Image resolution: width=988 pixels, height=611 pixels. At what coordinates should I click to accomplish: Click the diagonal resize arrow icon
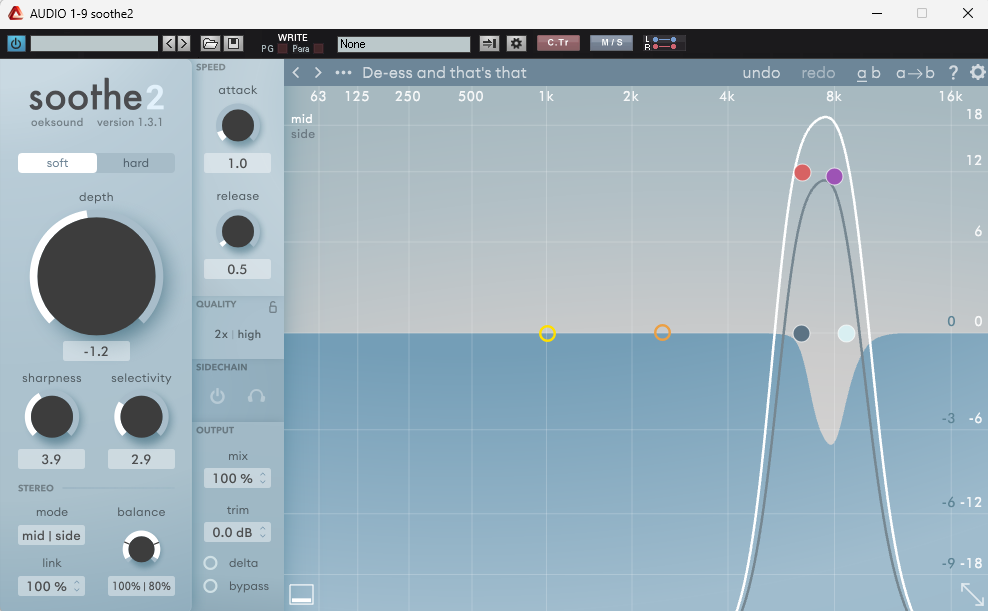click(972, 594)
